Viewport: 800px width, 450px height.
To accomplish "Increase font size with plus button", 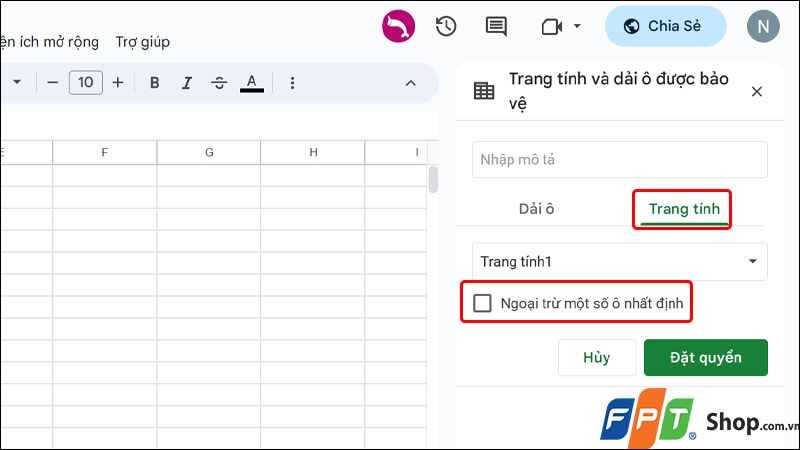I will pyautogui.click(x=118, y=83).
